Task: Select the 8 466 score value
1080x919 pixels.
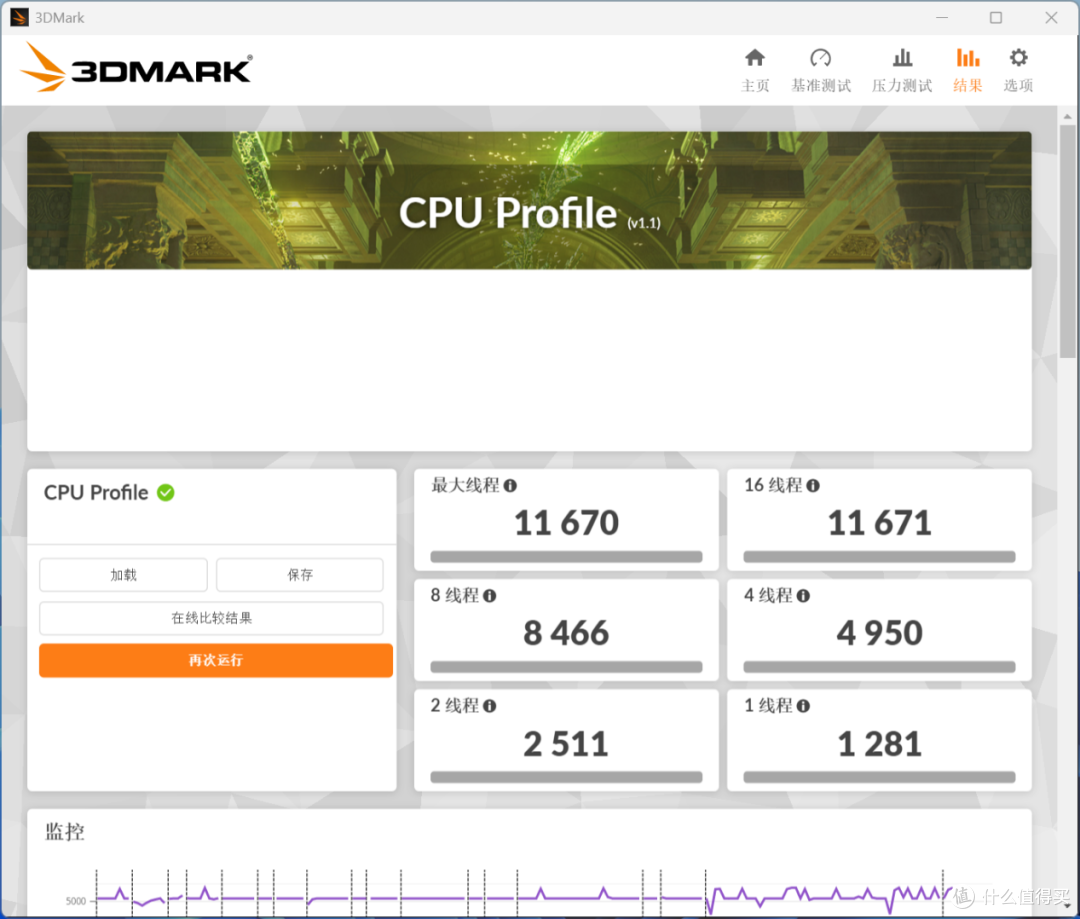Action: coord(566,633)
